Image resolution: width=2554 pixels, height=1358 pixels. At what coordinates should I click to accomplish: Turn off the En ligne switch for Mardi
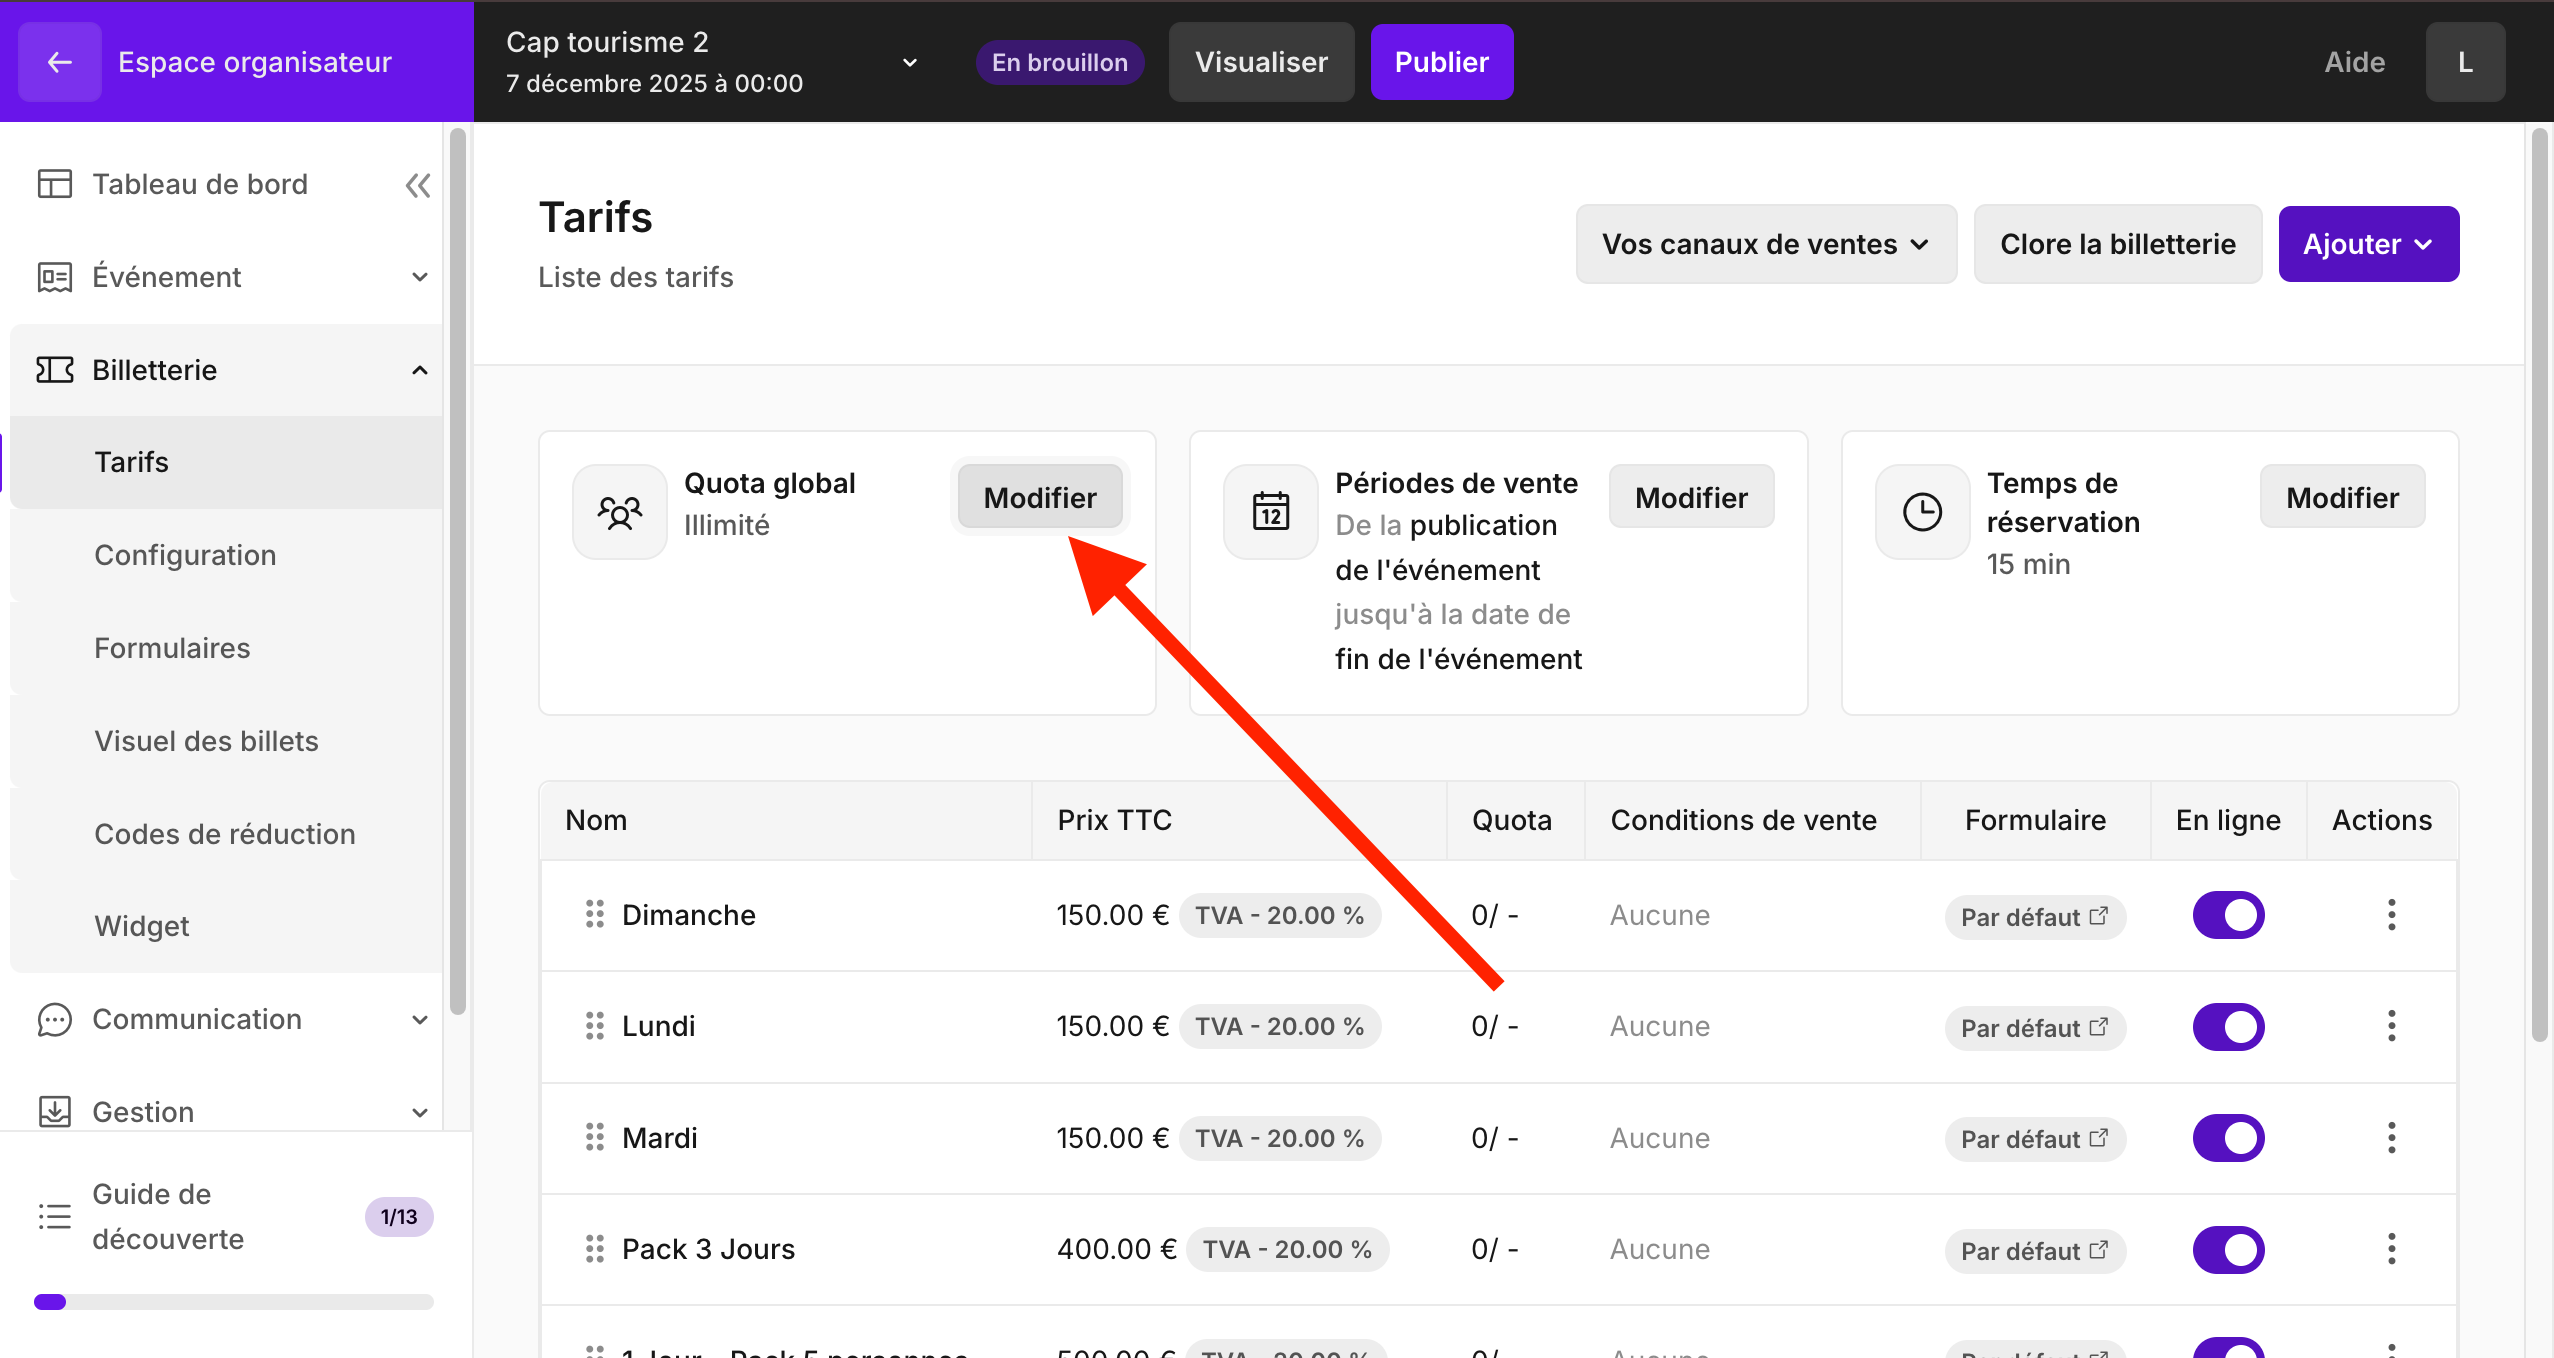2228,1138
